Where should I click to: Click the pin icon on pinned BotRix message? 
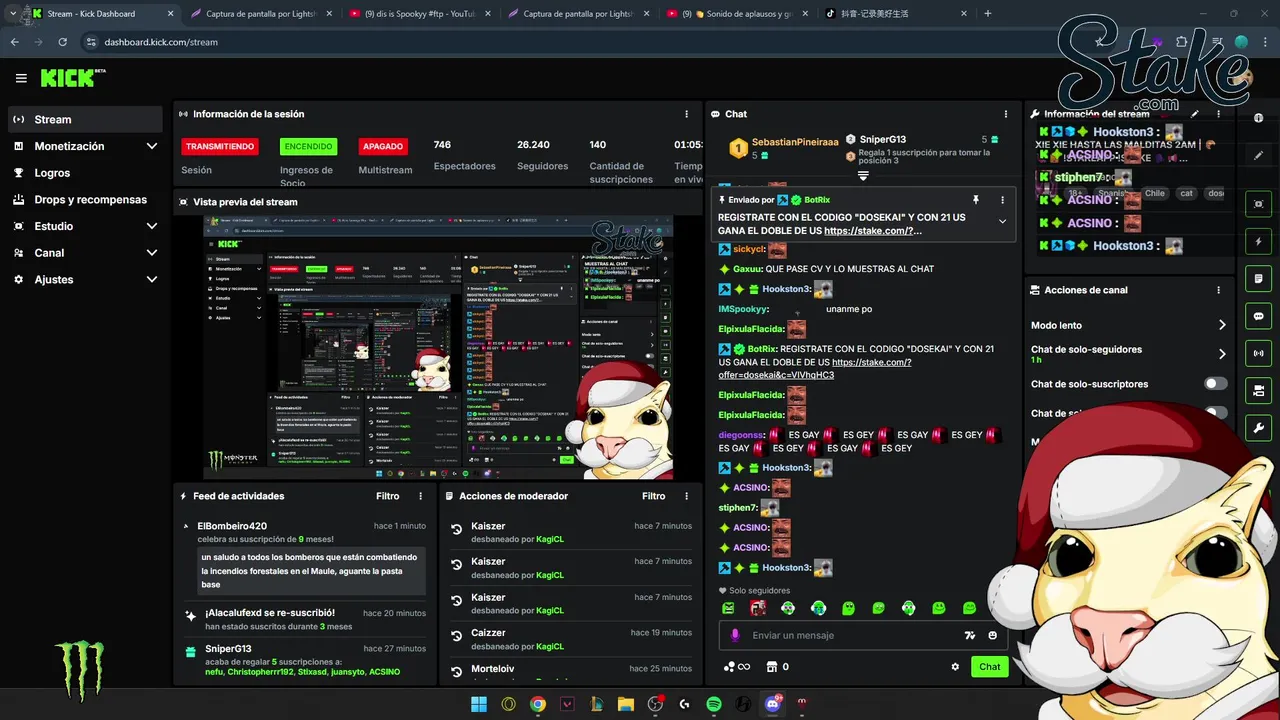coord(975,200)
